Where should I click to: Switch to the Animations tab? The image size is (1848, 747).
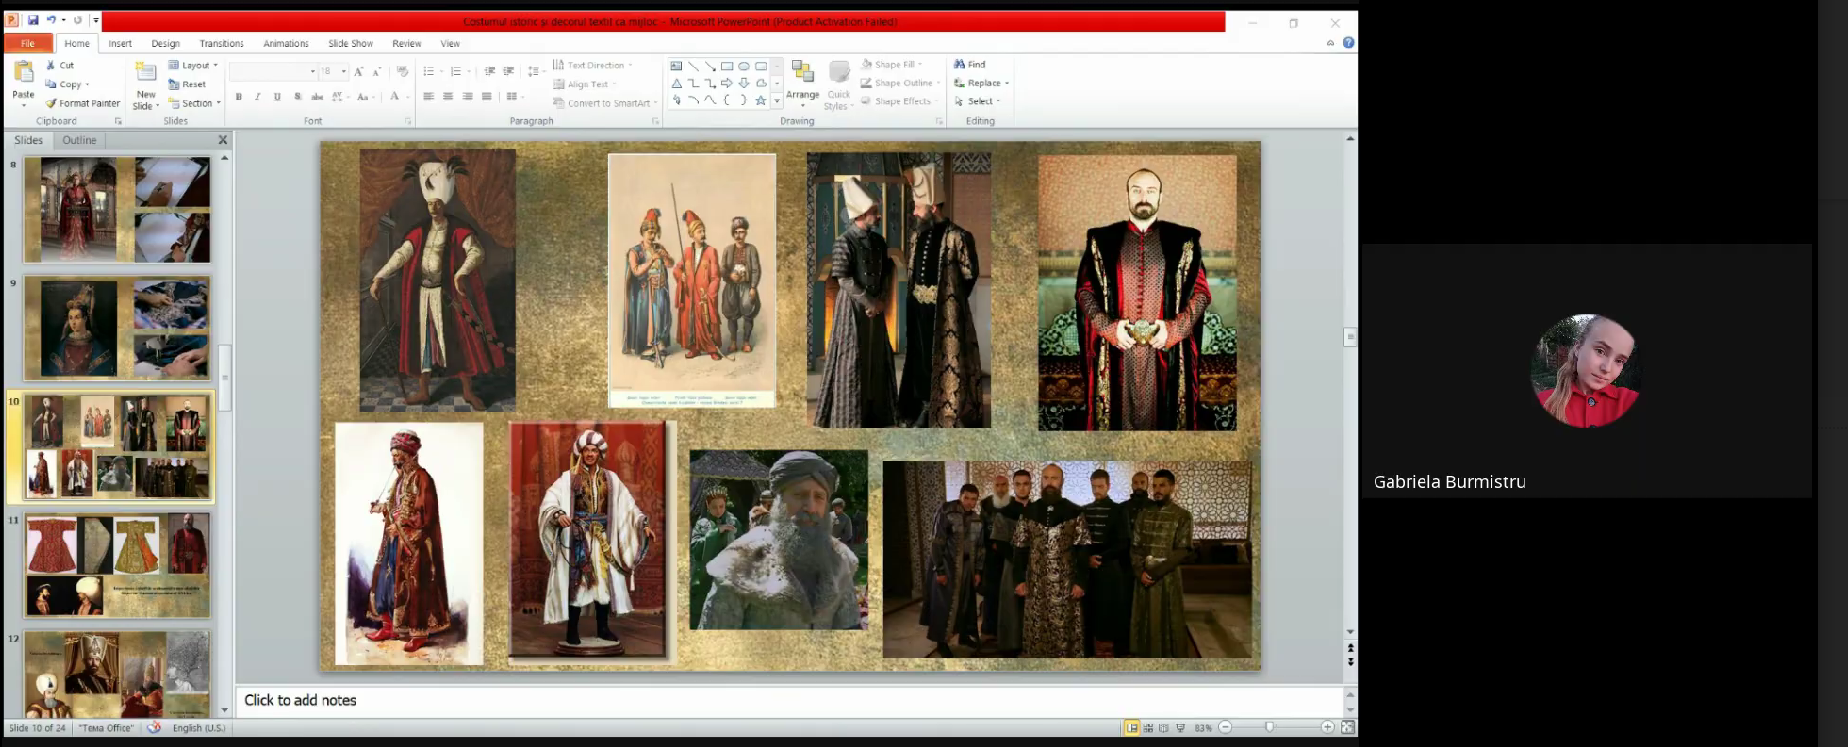pos(286,43)
